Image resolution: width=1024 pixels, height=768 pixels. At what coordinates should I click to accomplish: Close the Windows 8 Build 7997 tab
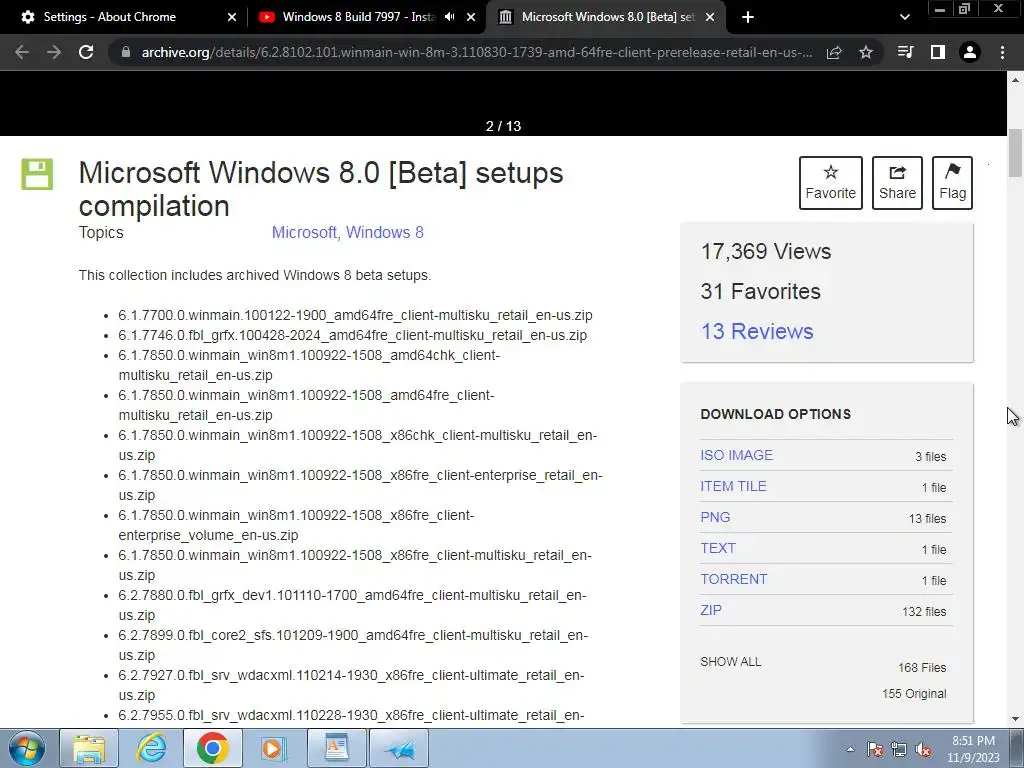coord(471,17)
